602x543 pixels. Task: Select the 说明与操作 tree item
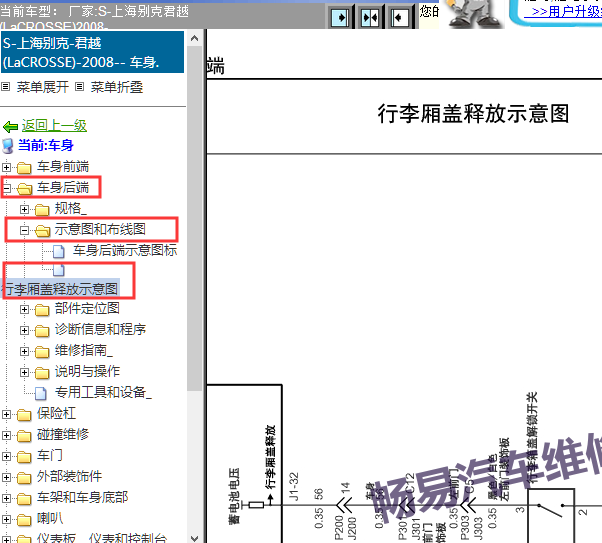(87, 371)
